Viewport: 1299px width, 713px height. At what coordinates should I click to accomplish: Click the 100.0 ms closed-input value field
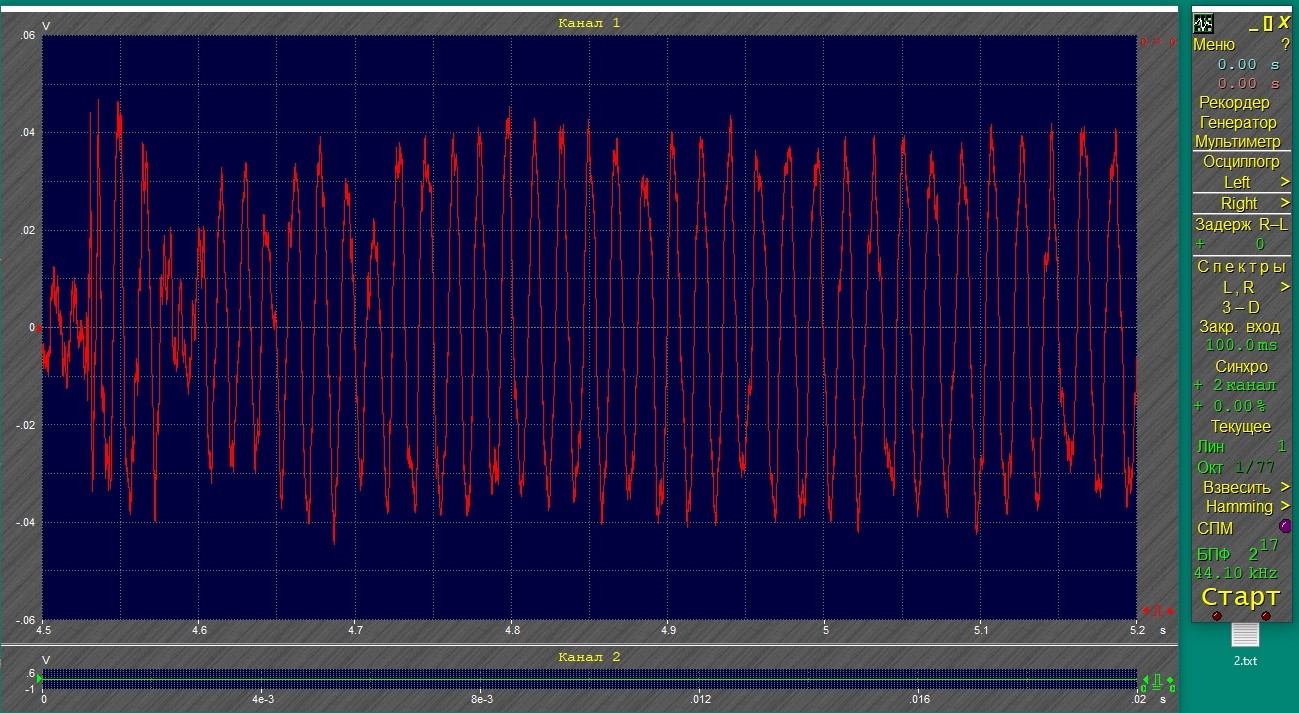coord(1236,345)
